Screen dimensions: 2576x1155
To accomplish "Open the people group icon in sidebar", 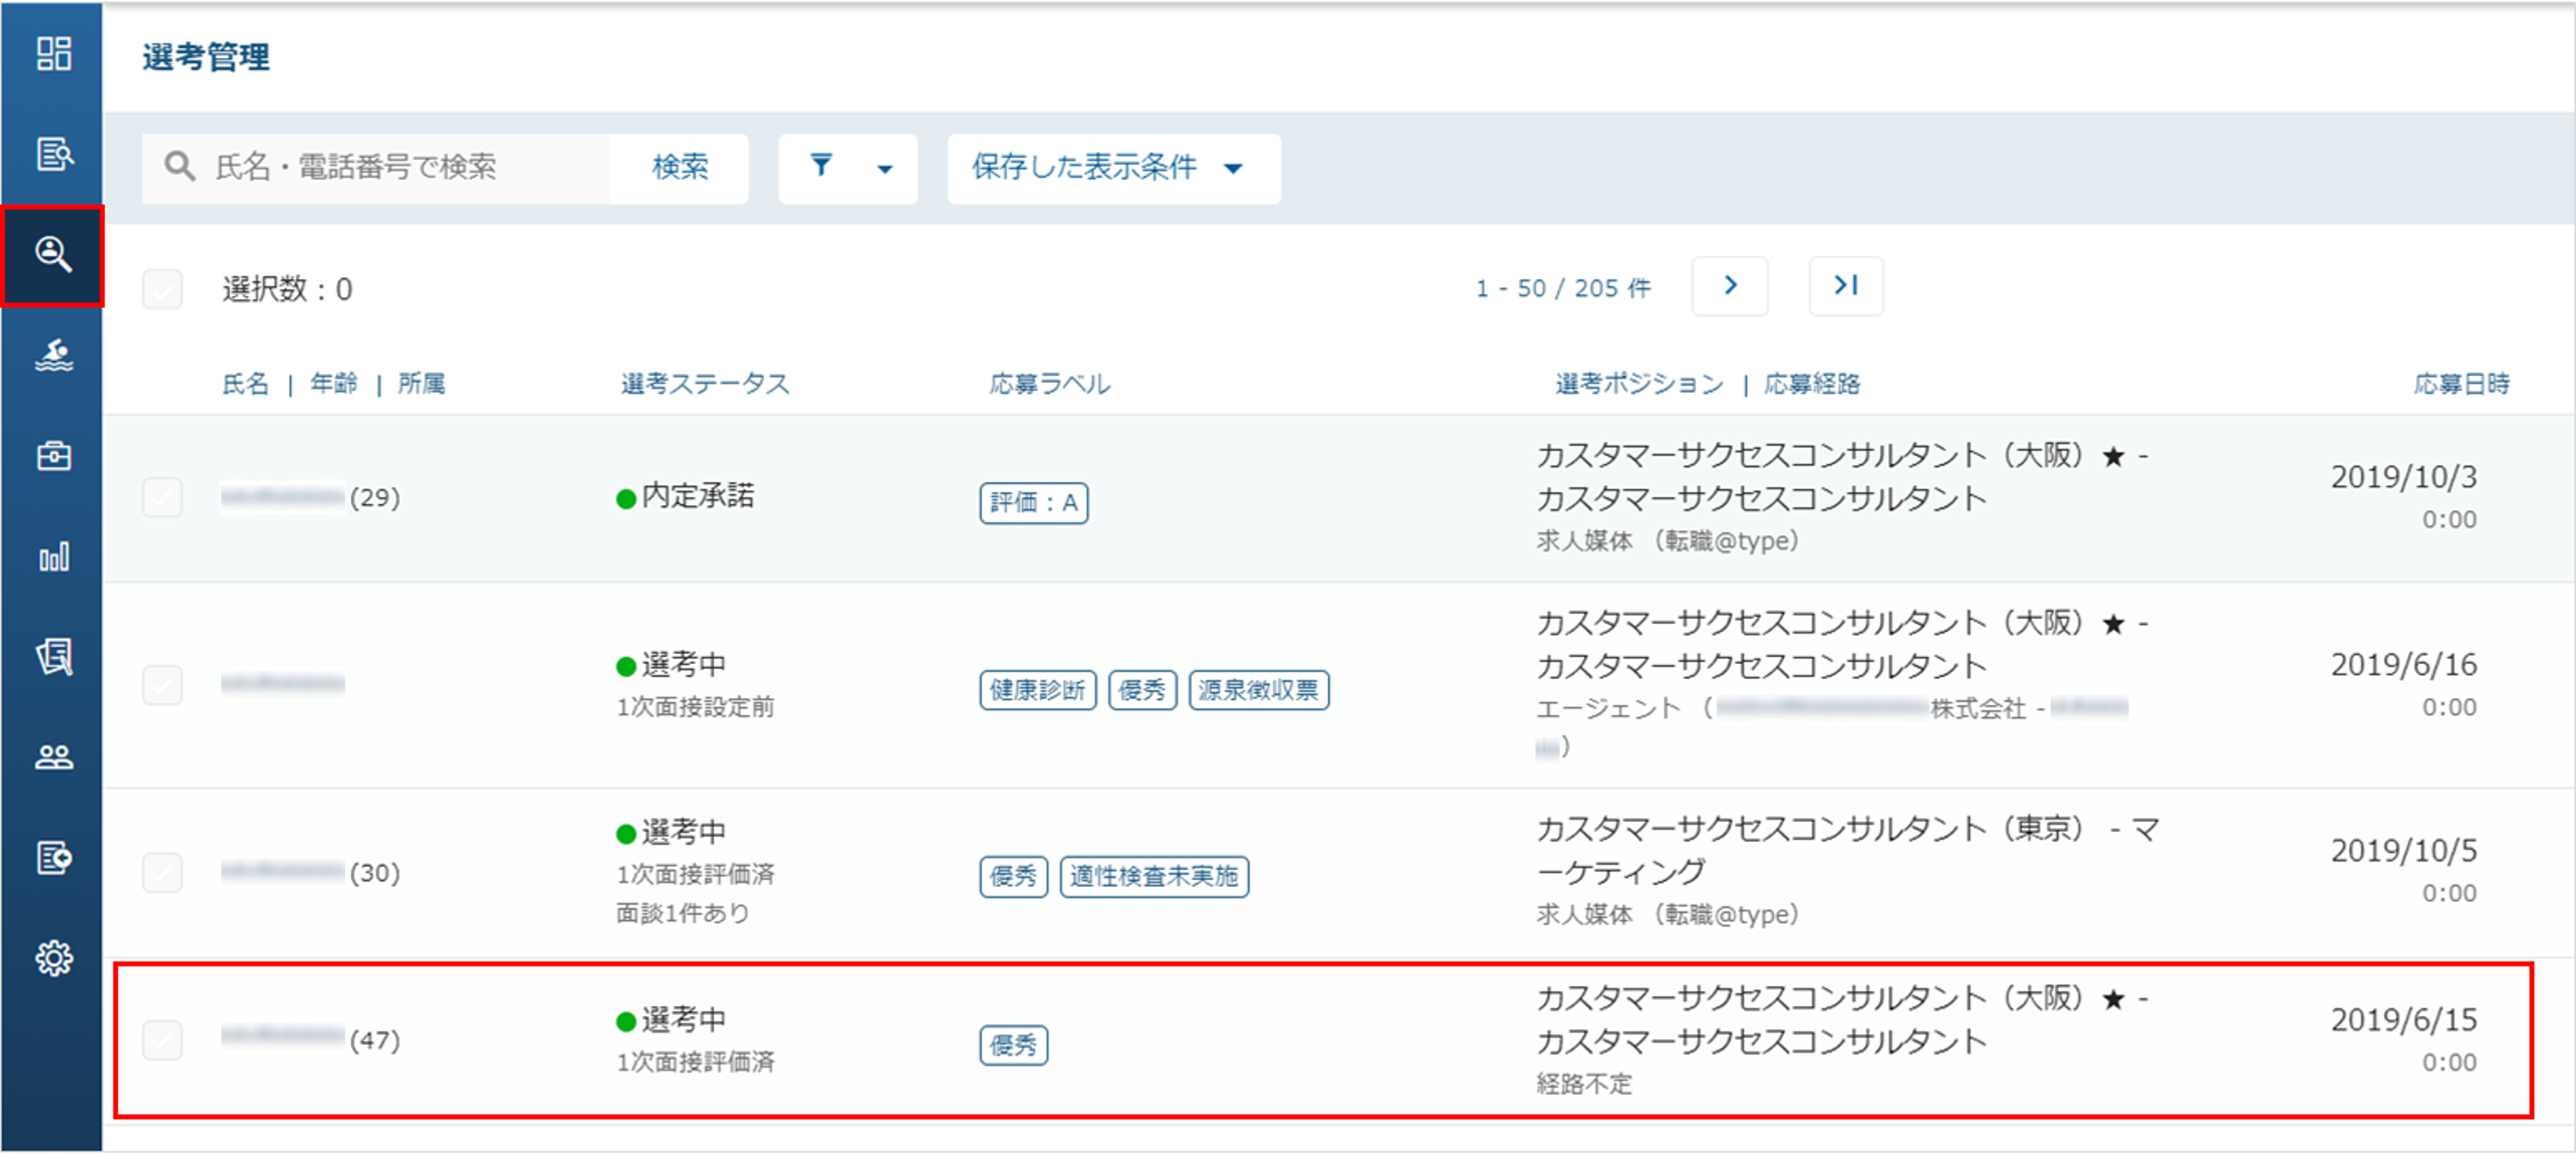I will click(53, 758).
